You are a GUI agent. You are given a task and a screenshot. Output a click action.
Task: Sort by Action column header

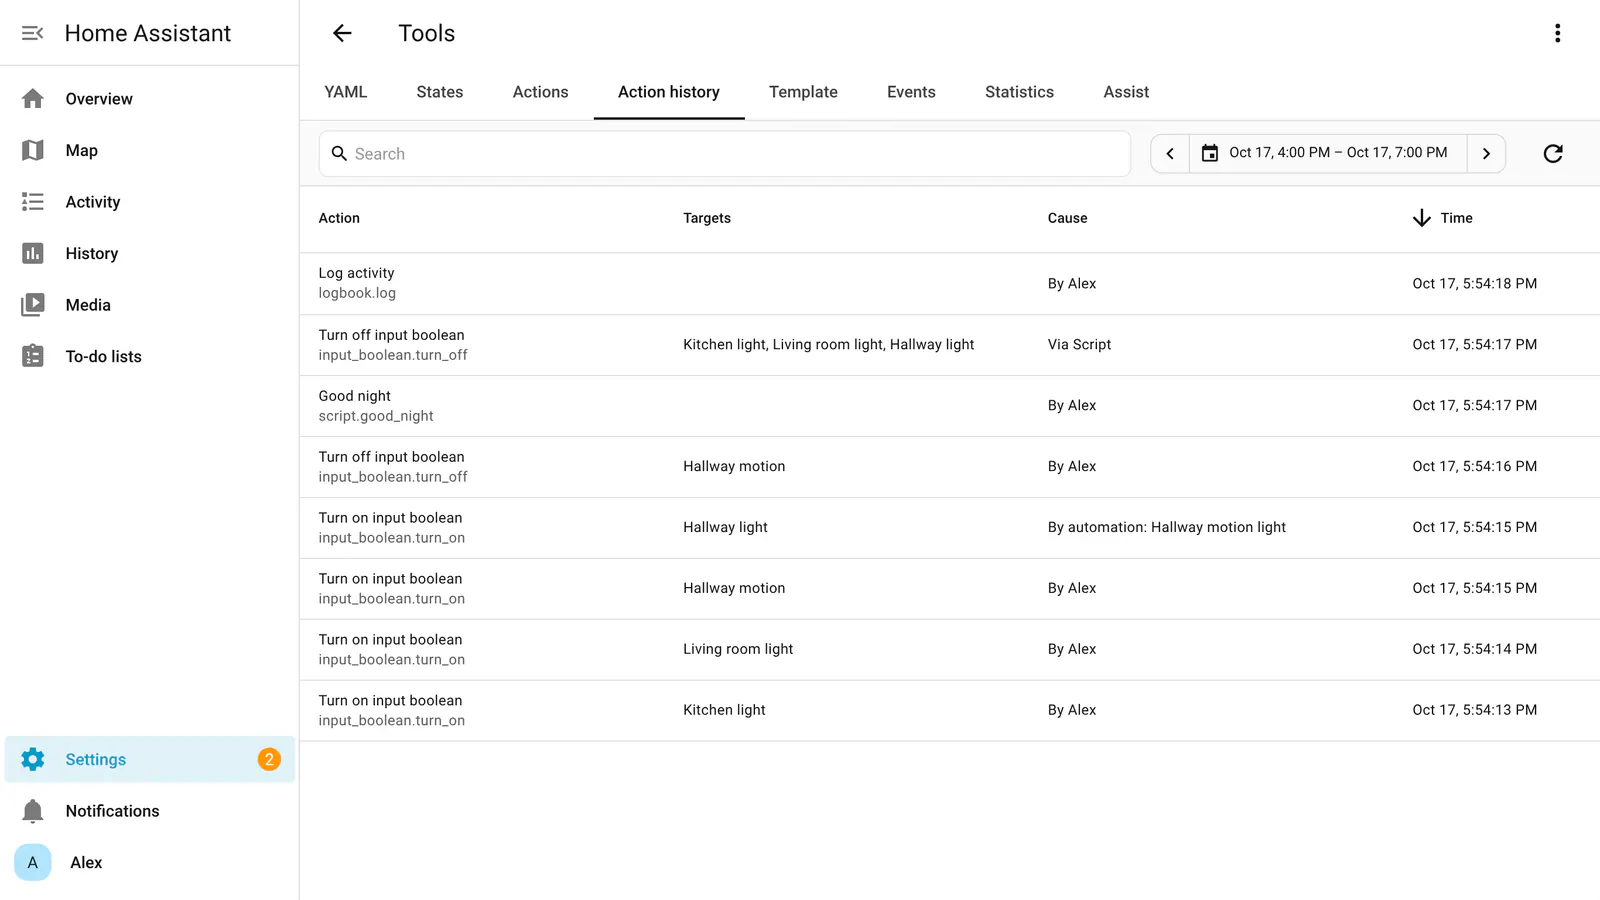click(x=339, y=218)
